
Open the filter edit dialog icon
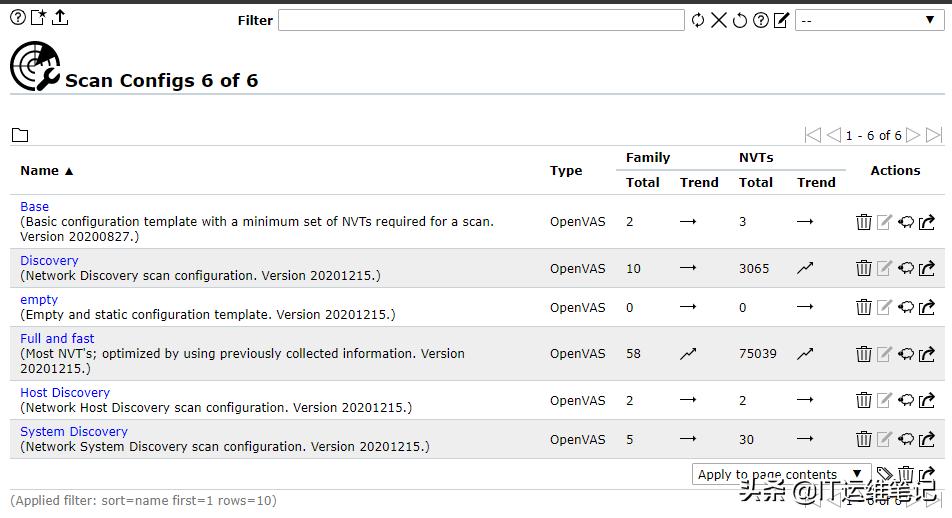point(782,20)
